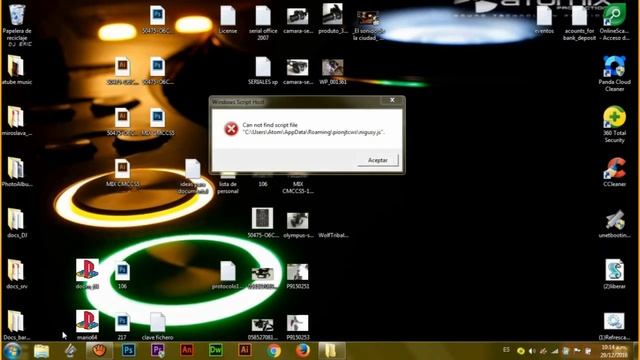Image resolution: width=640 pixels, height=360 pixels.
Task: Select the protocolo1 file icon
Action: point(228,271)
